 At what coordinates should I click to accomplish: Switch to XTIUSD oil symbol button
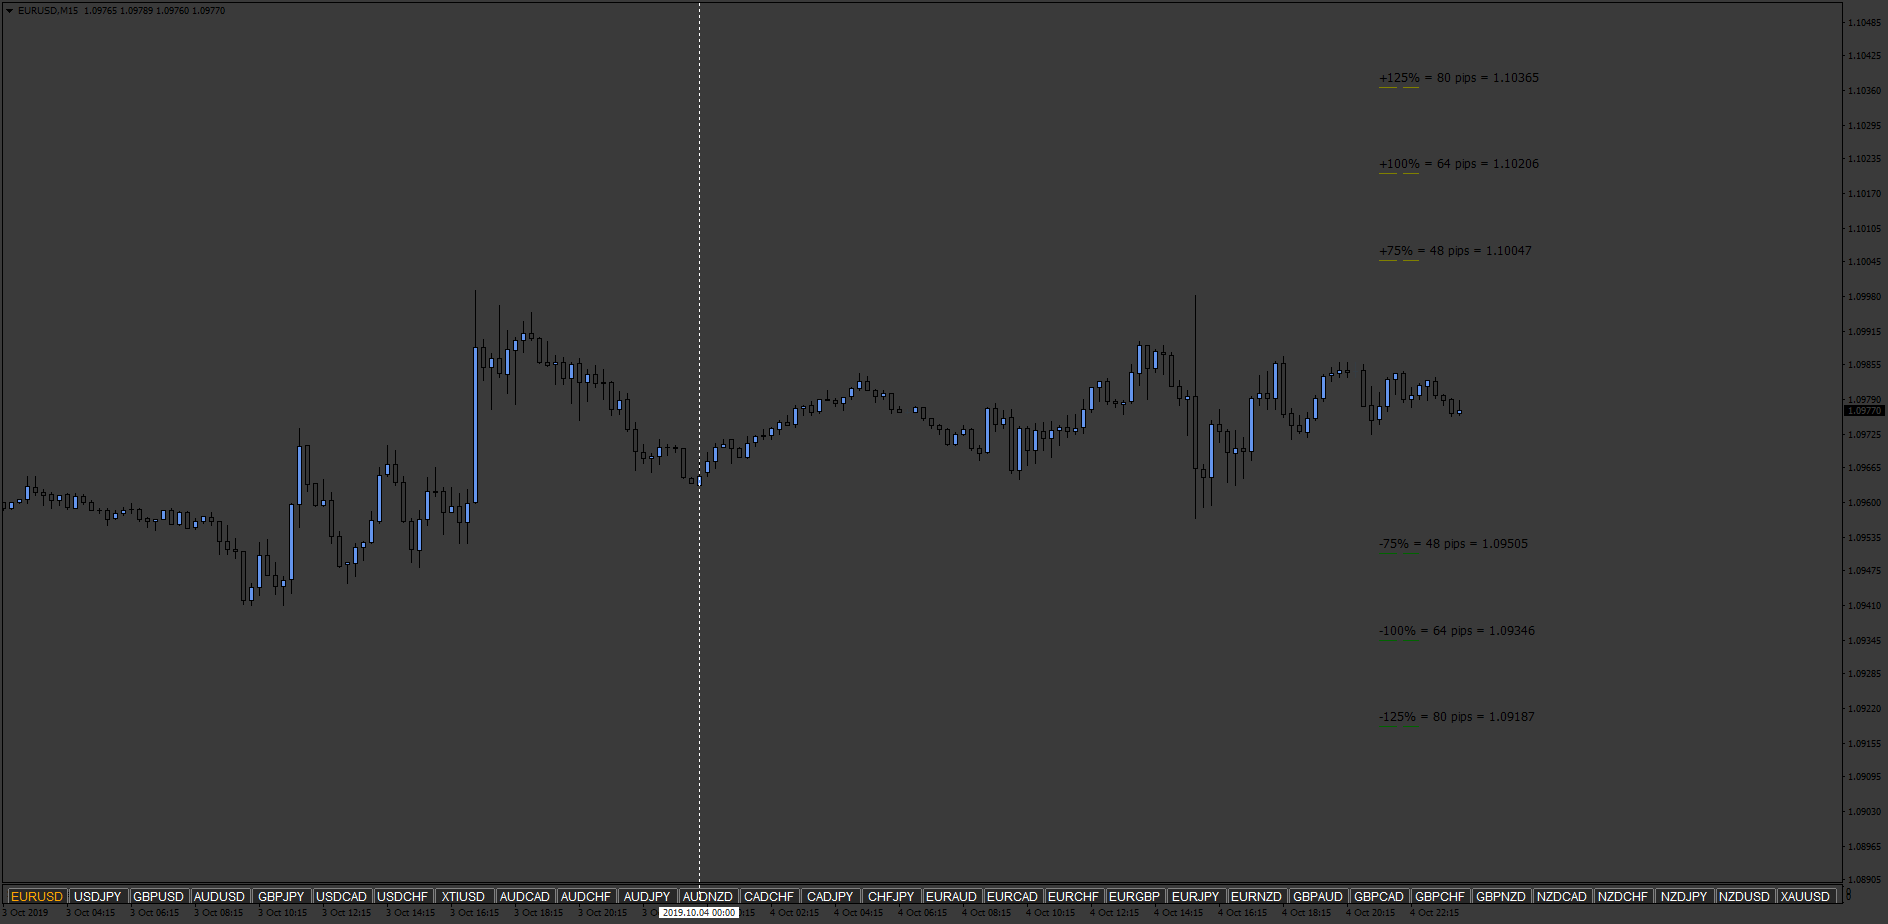pyautogui.click(x=464, y=897)
